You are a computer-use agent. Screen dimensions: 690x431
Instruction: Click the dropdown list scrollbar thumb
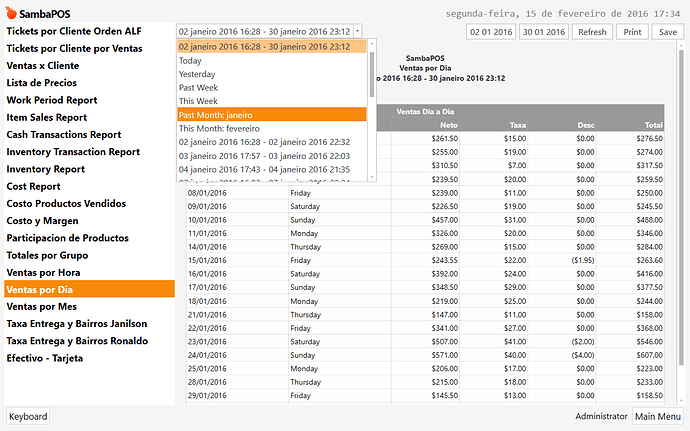click(x=372, y=74)
